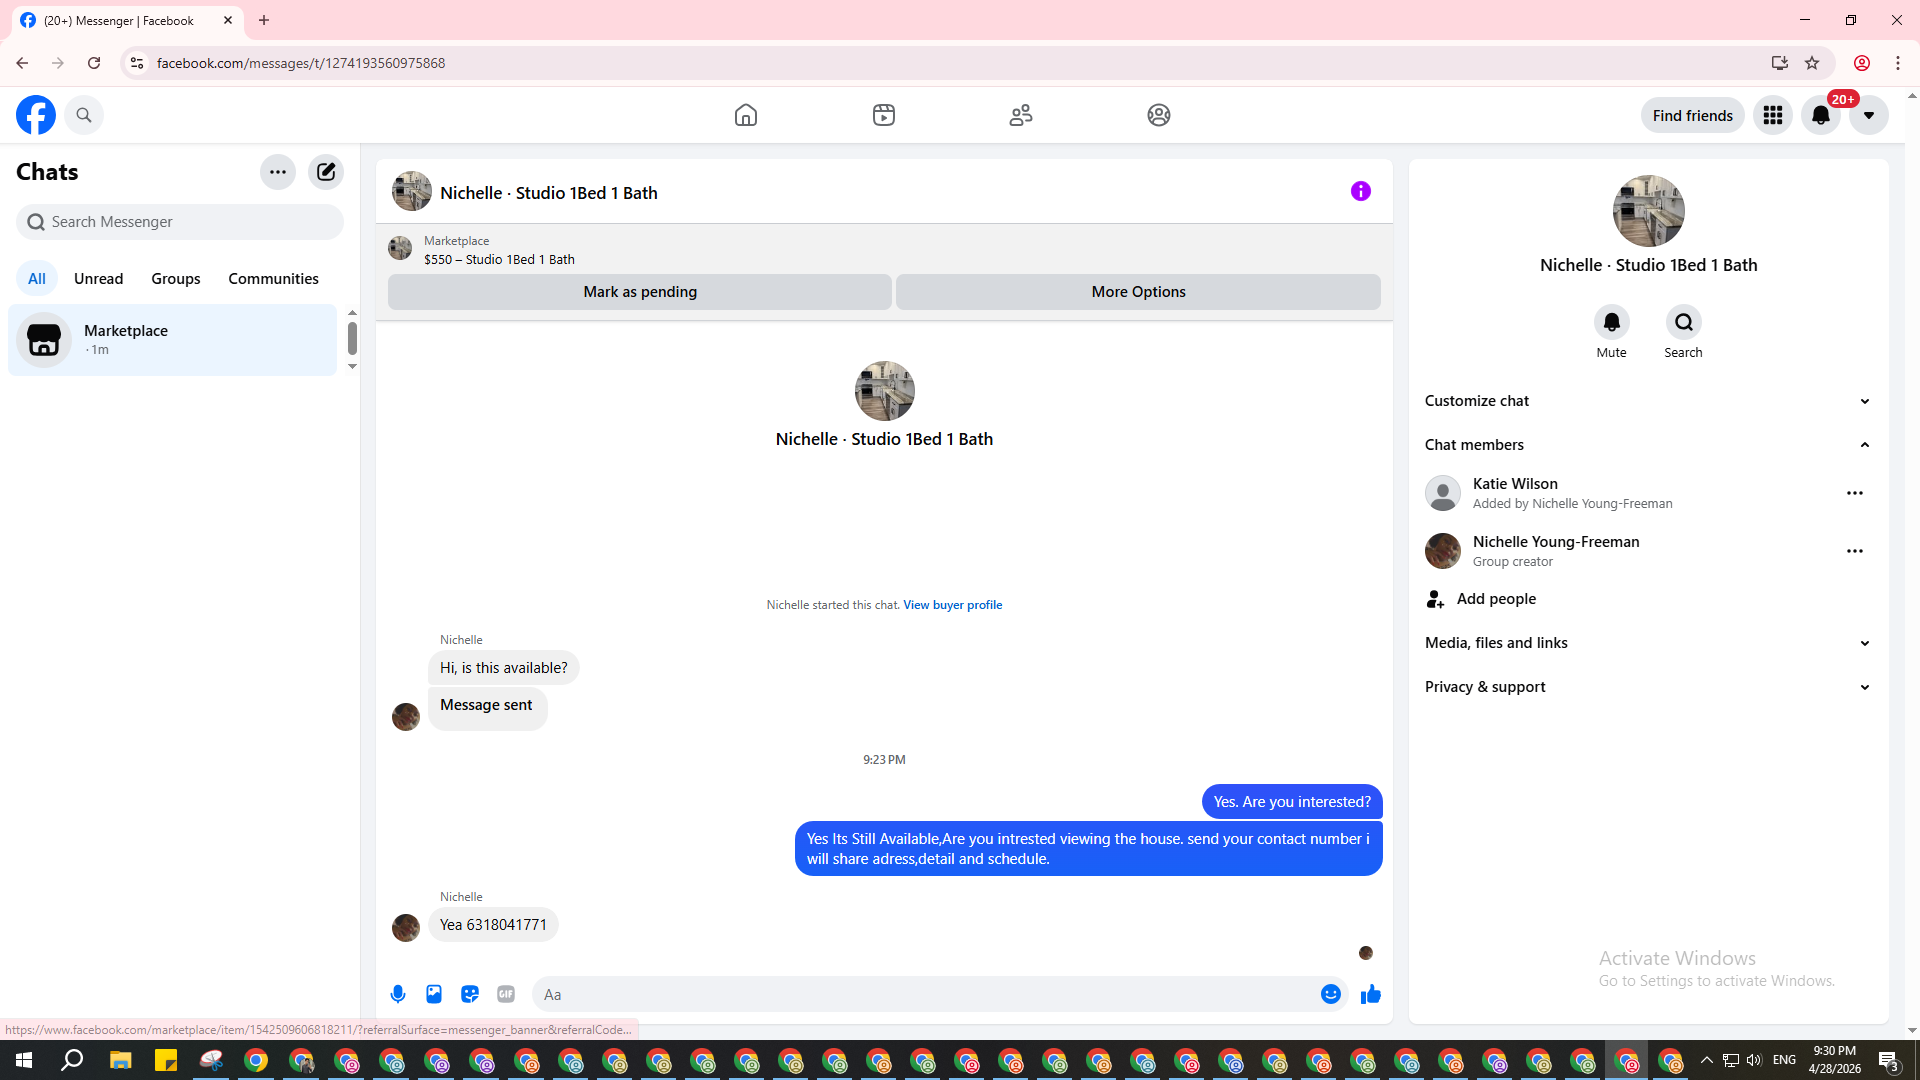The image size is (1920, 1080).
Task: Open the View buyer profile link
Action: 952,605
